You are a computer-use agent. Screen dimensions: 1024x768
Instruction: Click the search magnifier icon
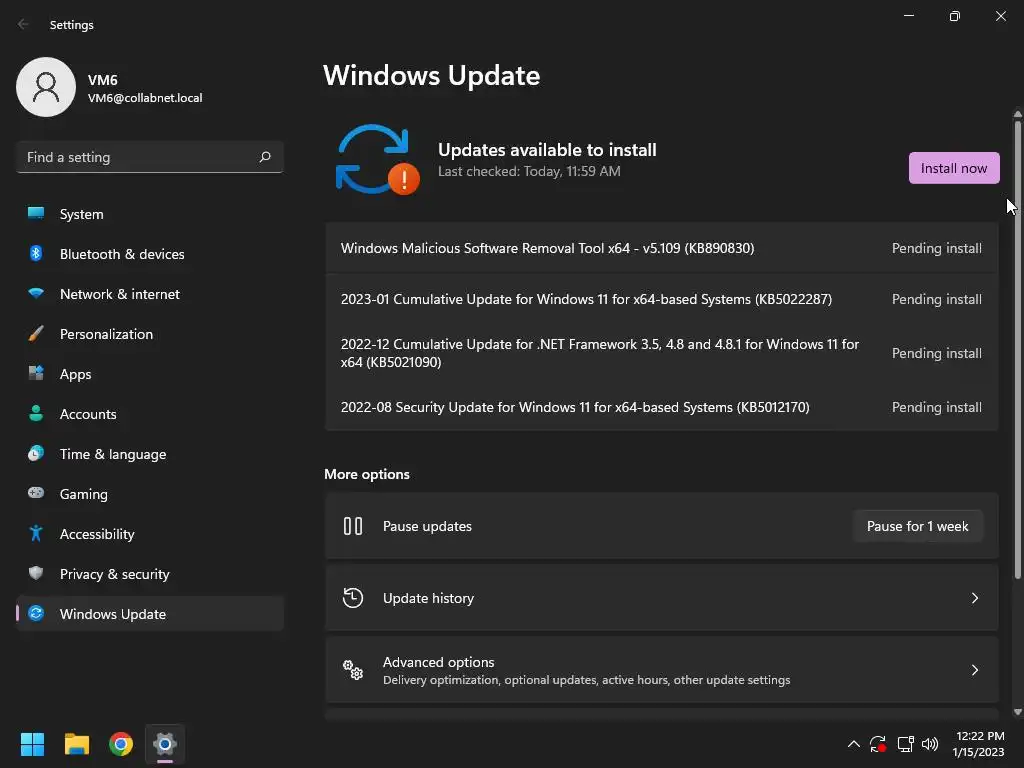point(265,157)
